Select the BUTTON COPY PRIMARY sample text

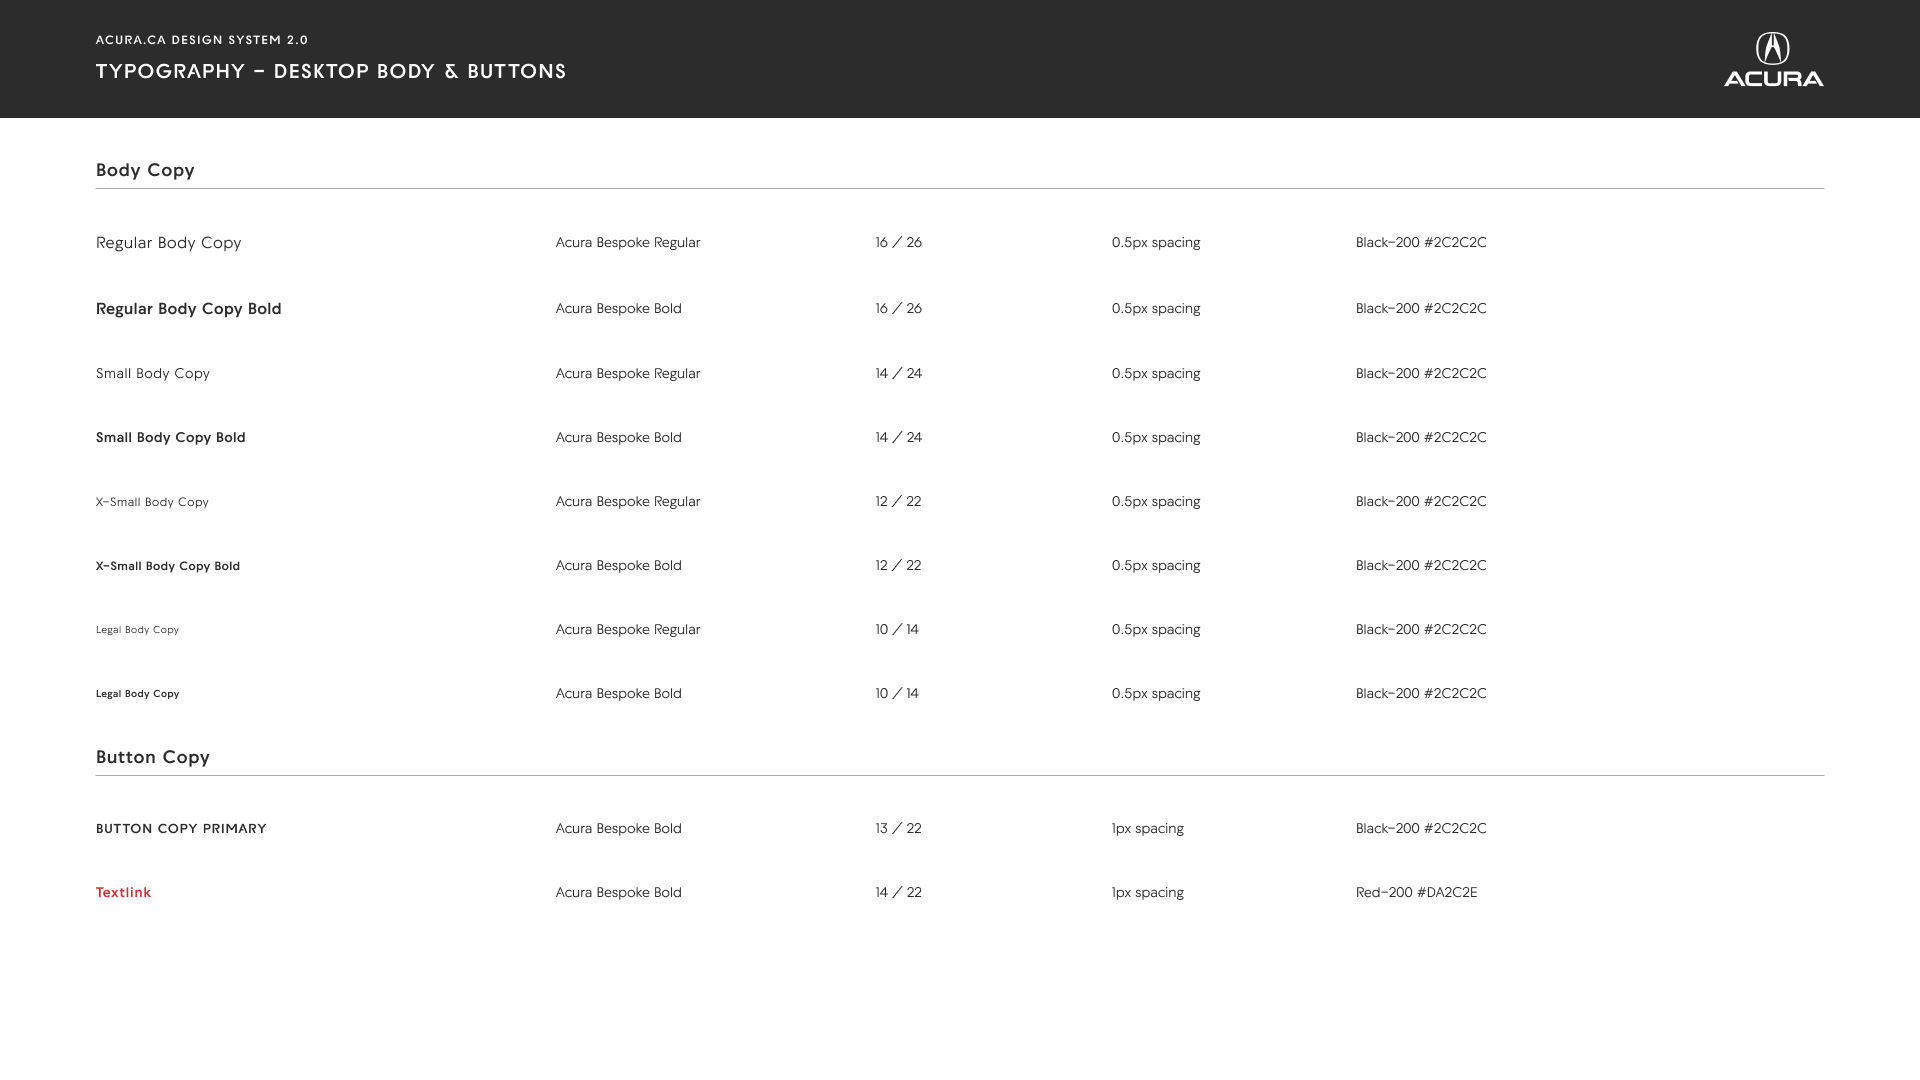[x=181, y=828]
